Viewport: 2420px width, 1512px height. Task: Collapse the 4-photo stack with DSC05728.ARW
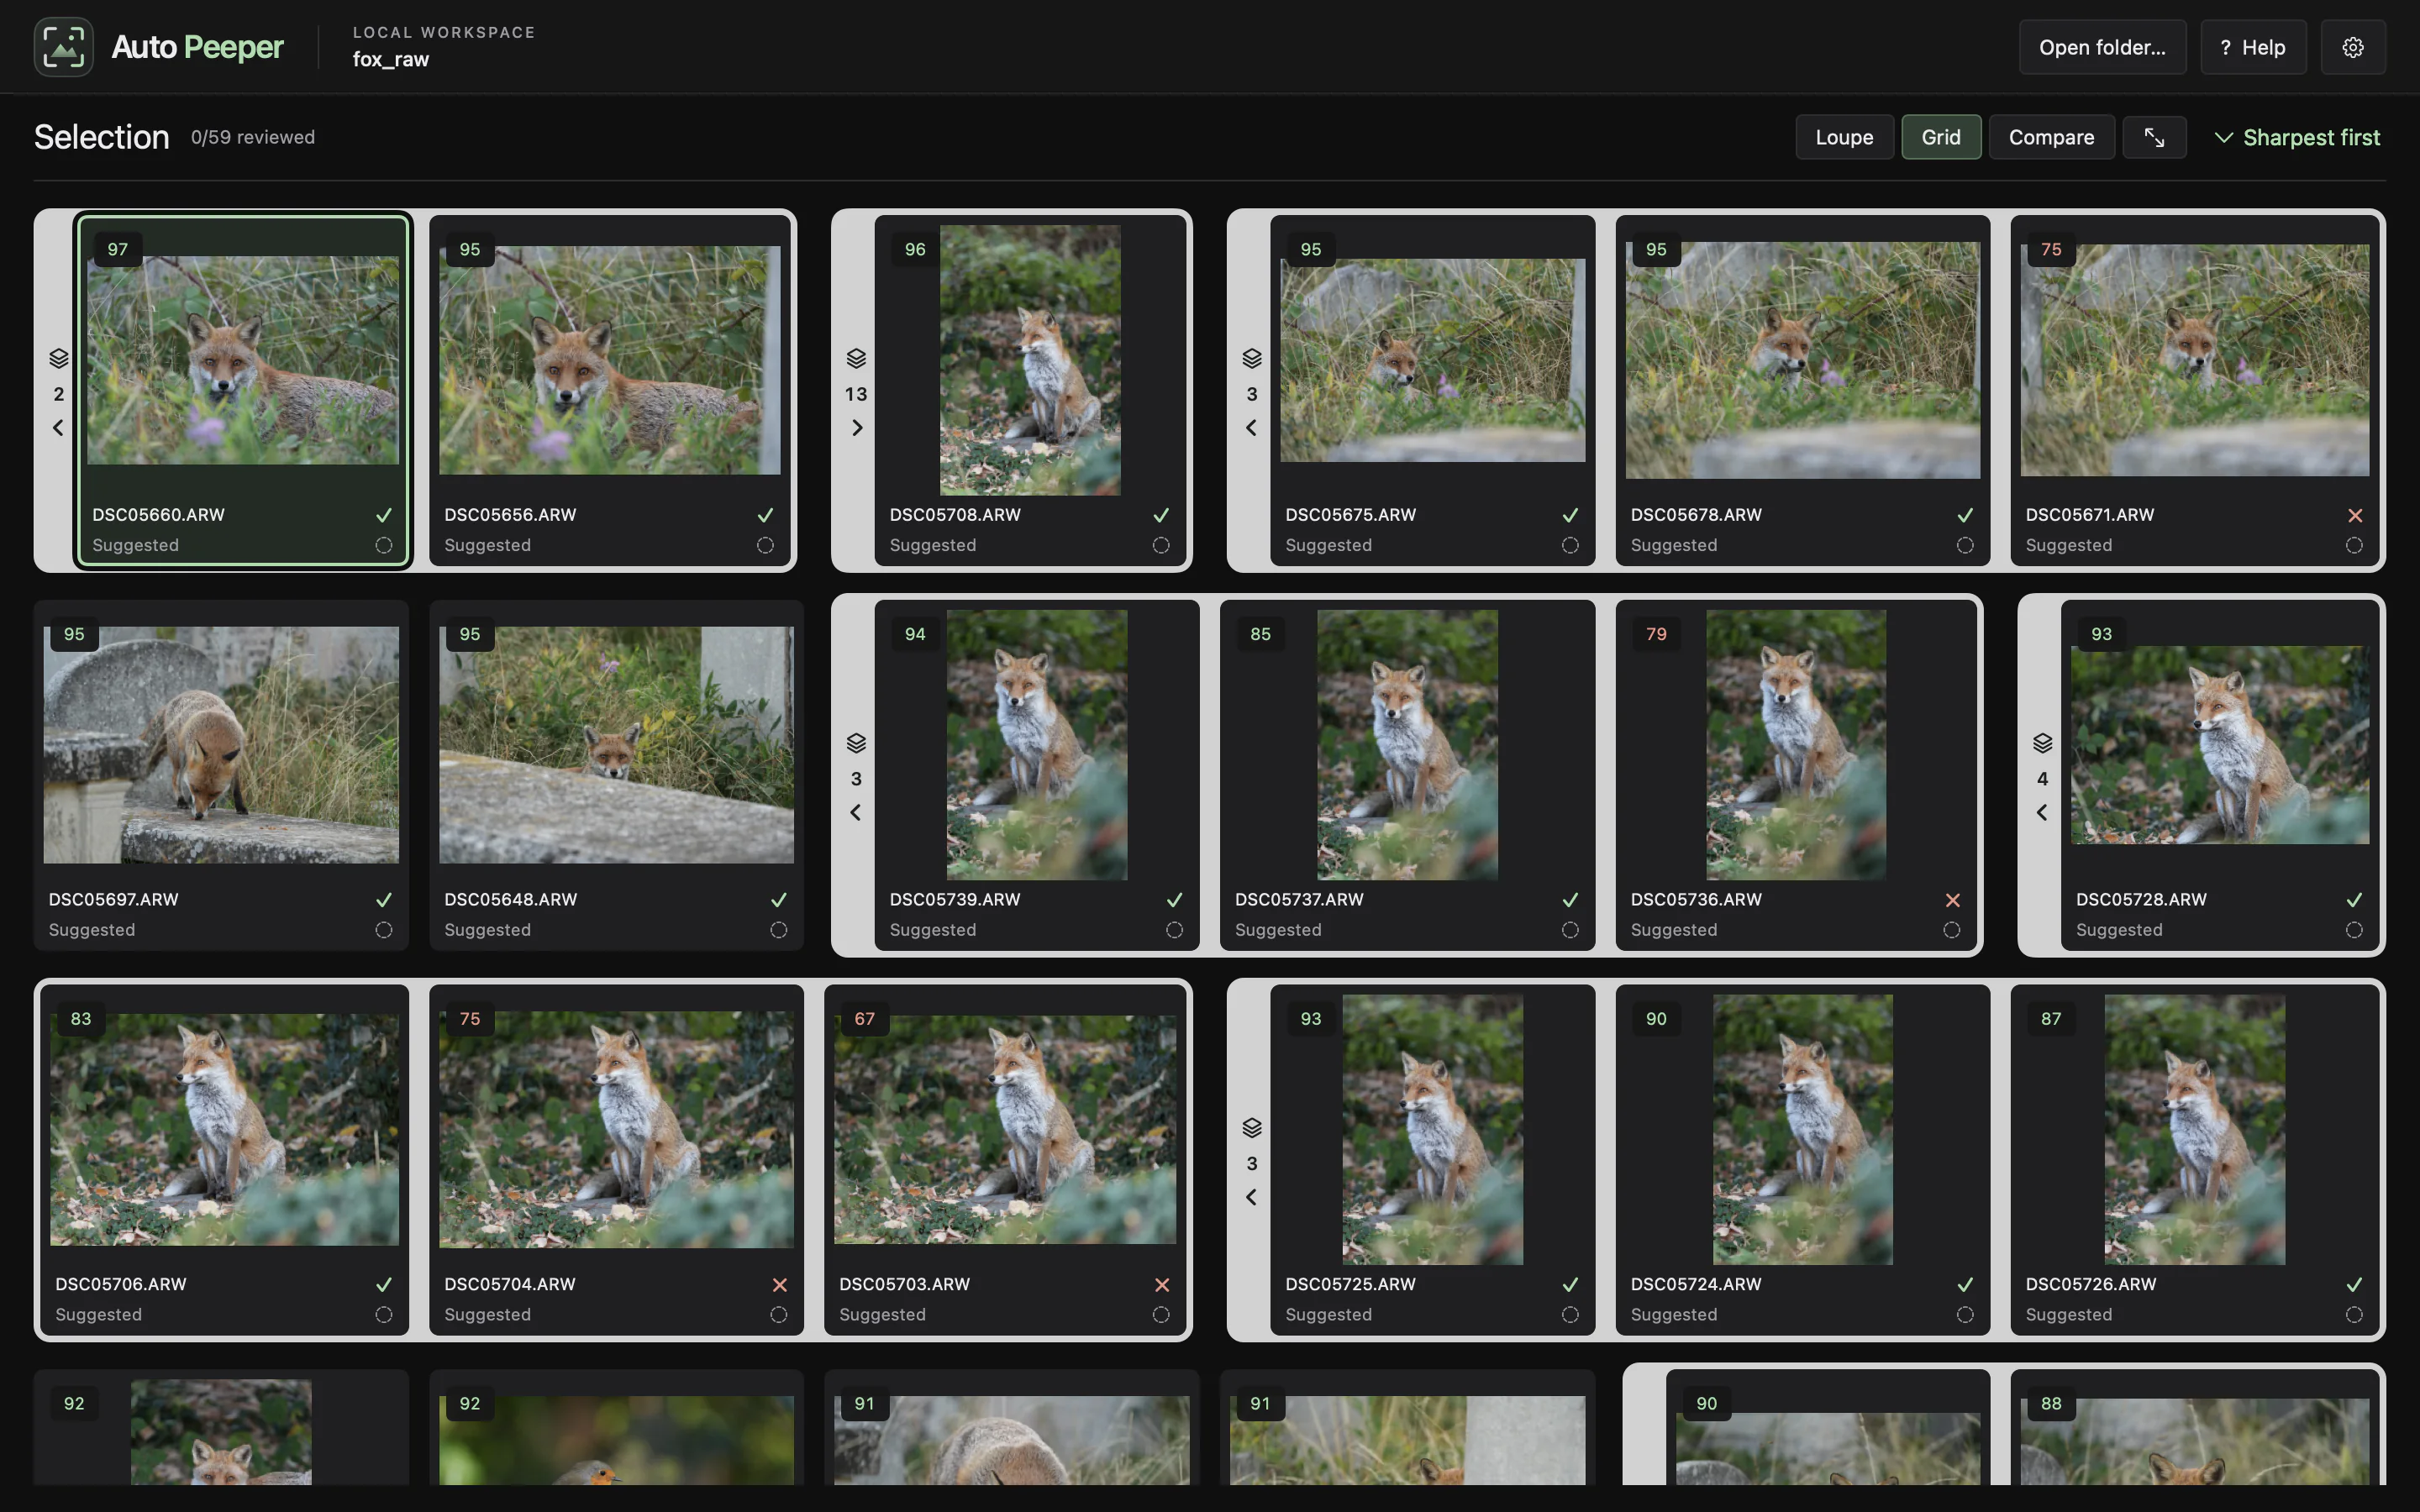pyautogui.click(x=2042, y=813)
